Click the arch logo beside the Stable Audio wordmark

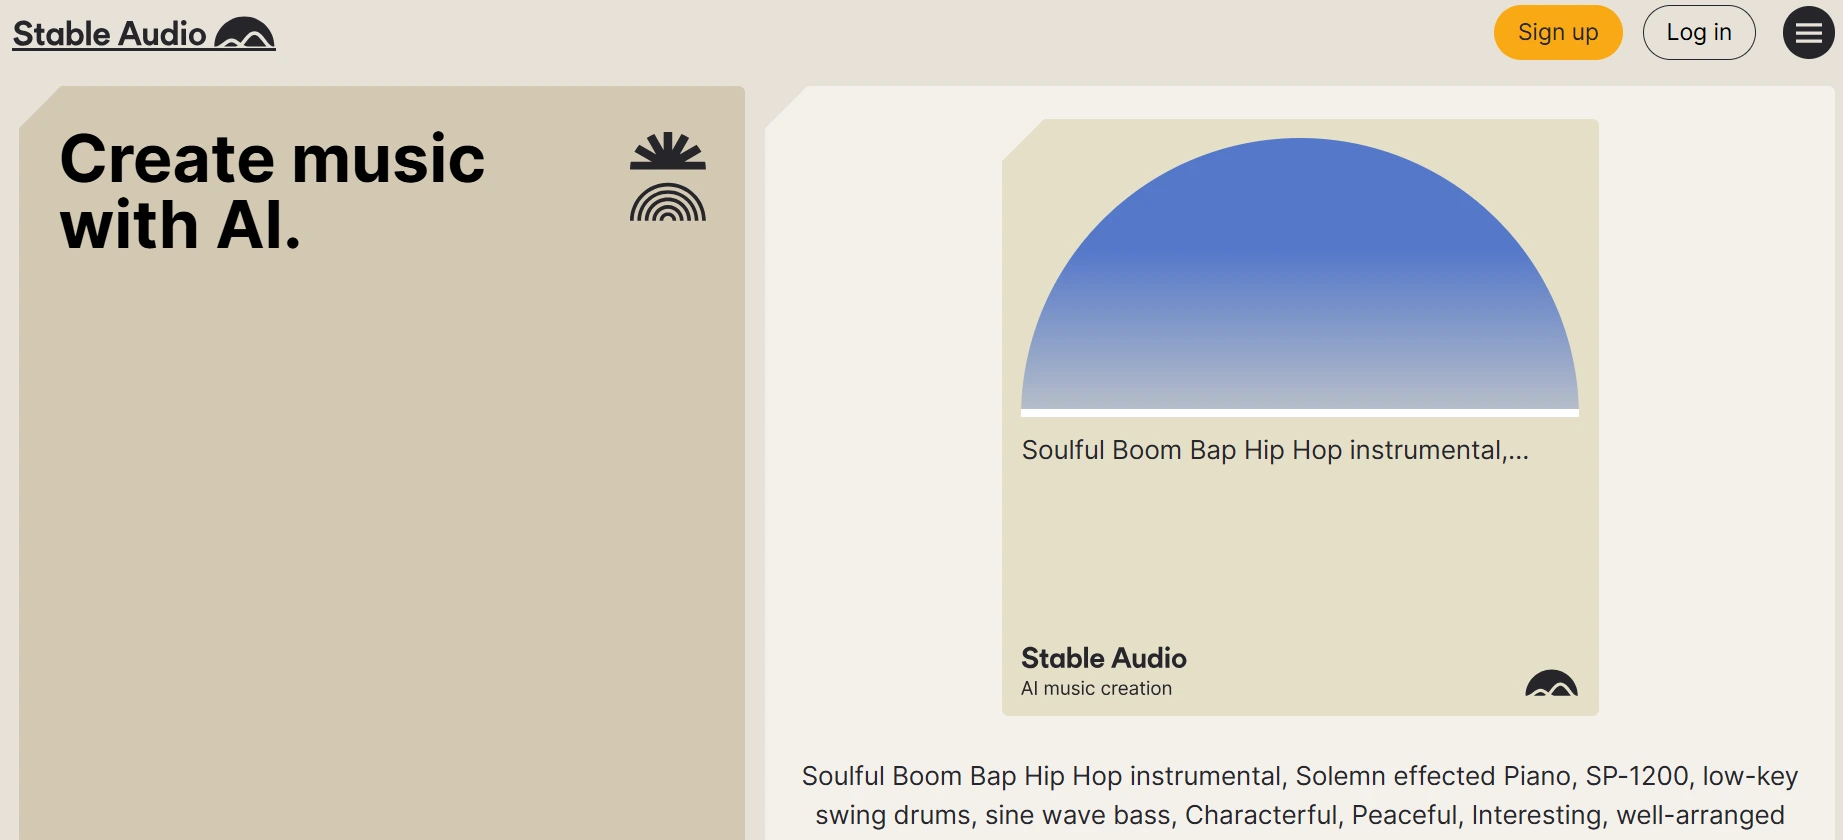coord(244,33)
